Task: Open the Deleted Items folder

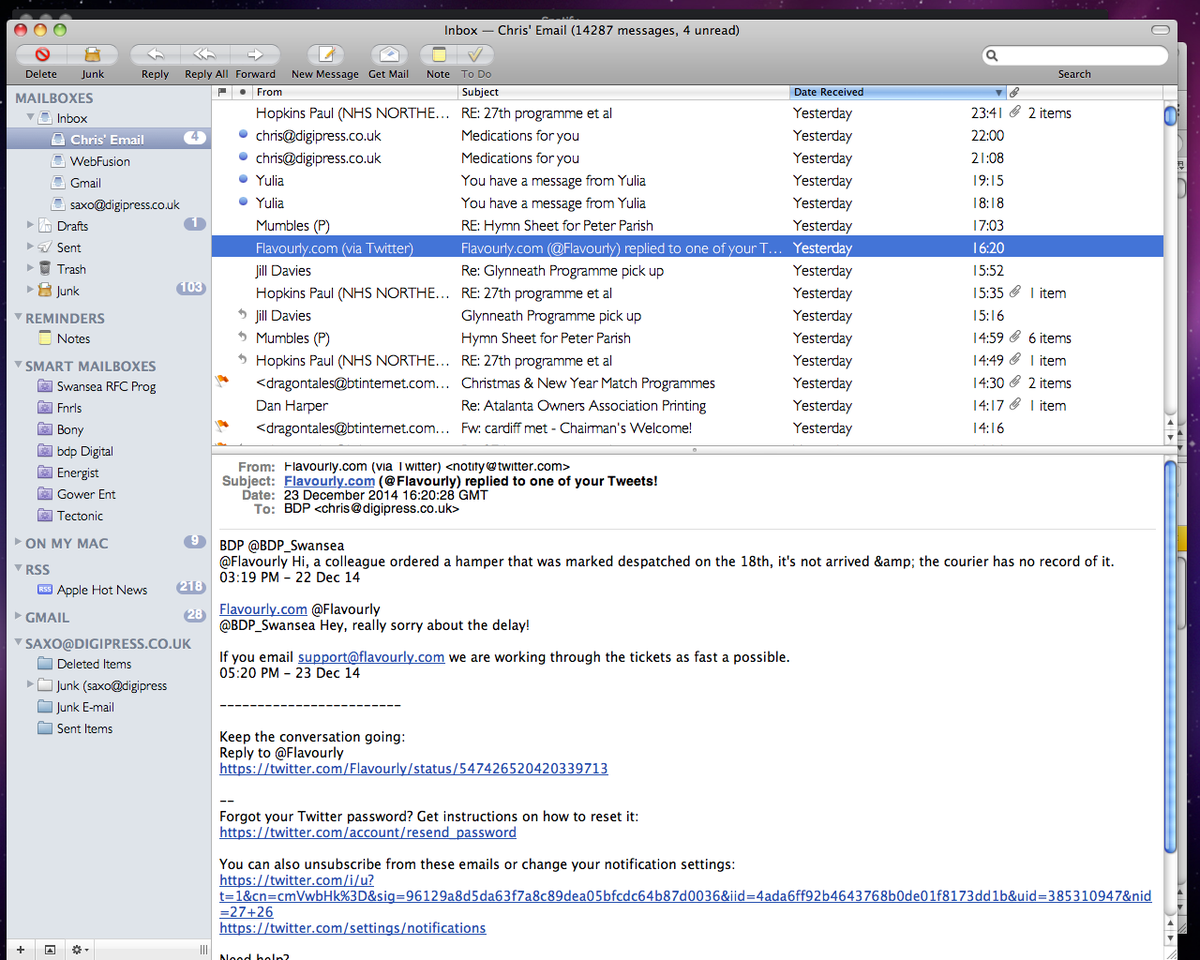Action: click(94, 664)
